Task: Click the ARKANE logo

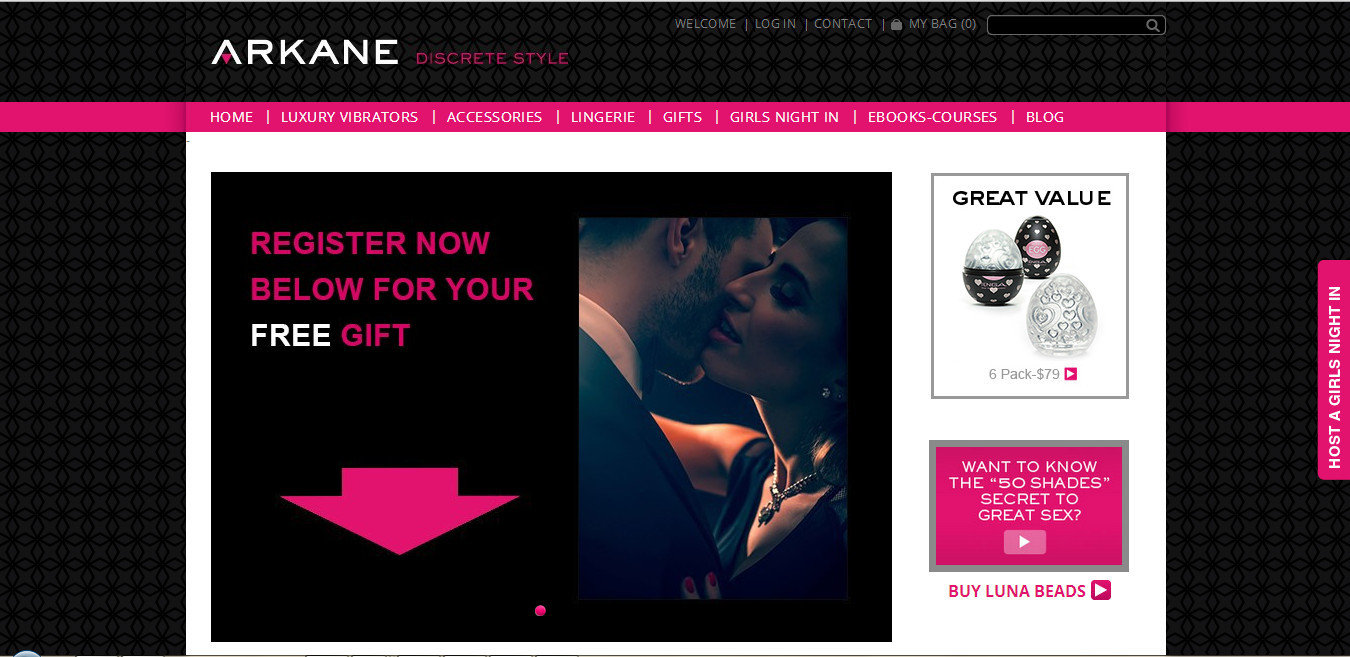Action: tap(305, 52)
